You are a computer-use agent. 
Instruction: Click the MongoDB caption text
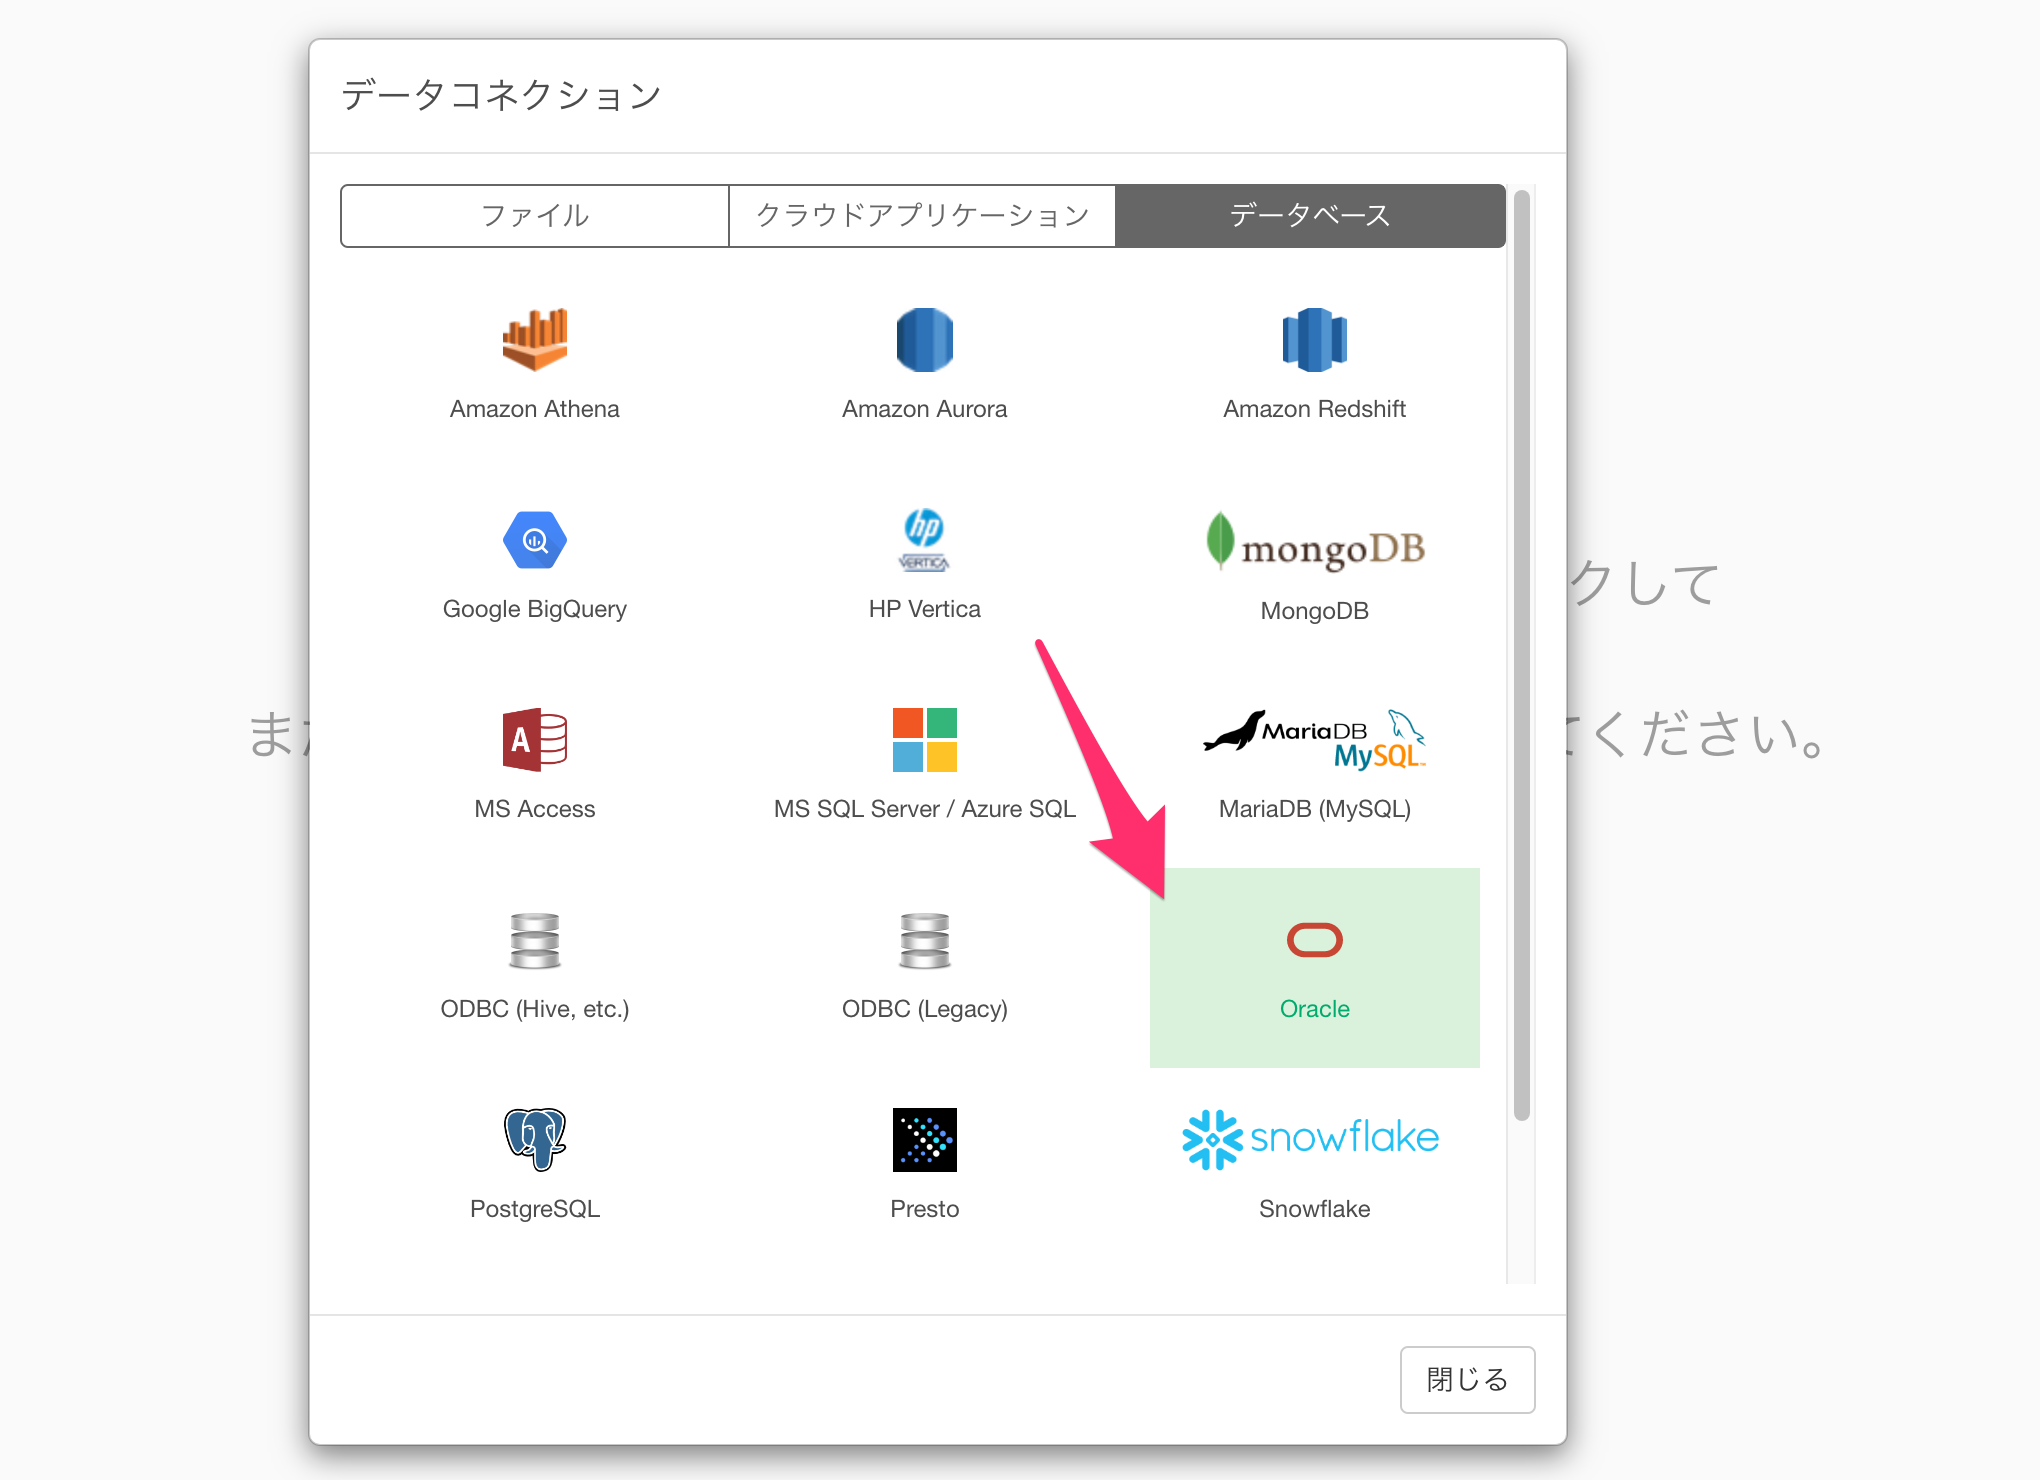(x=1315, y=611)
